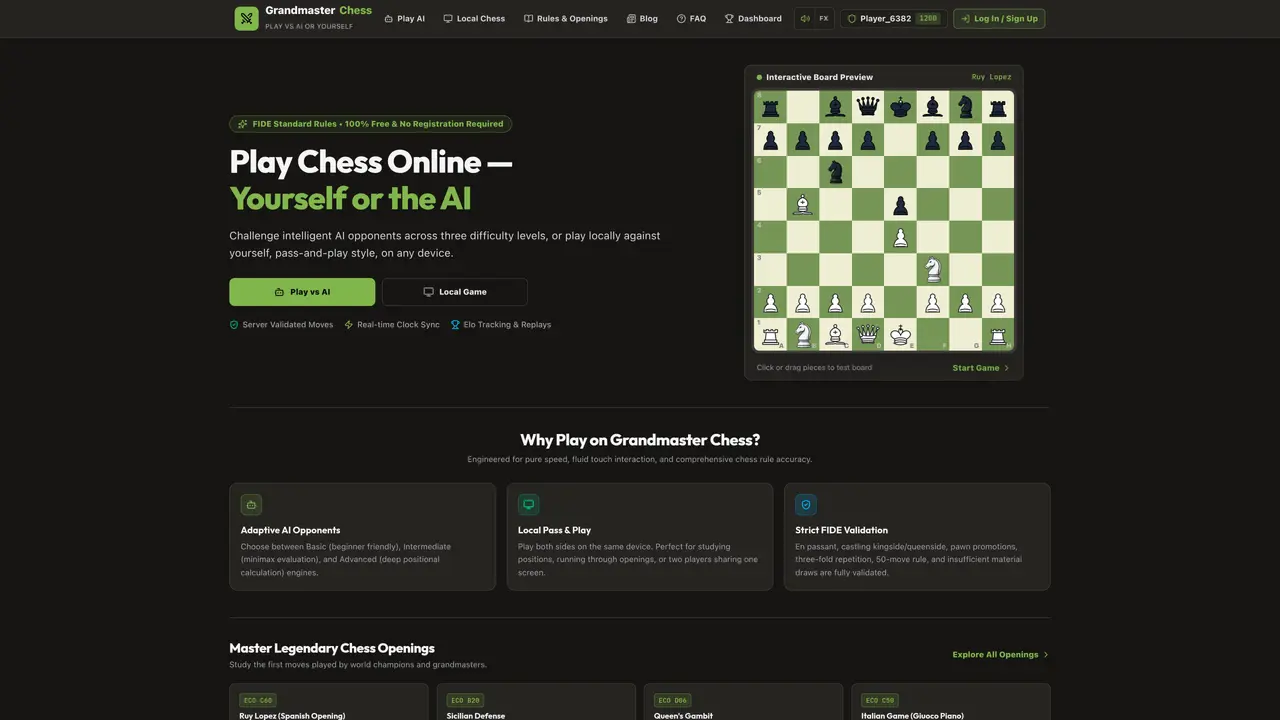Go to Rules & Openings page
Viewport: 1280px width, 720px height.
click(565, 18)
